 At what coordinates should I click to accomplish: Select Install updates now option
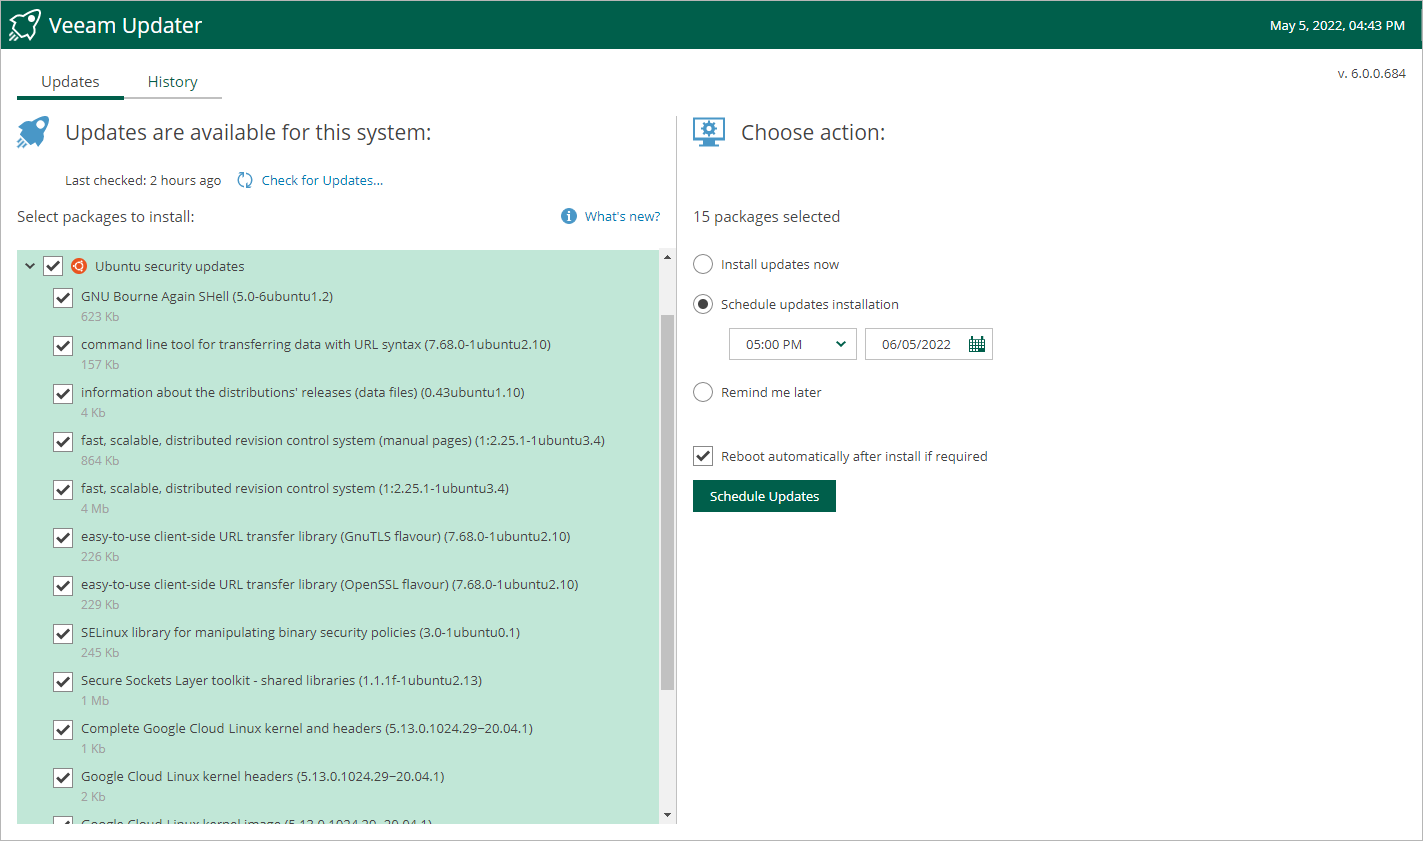pyautogui.click(x=703, y=264)
